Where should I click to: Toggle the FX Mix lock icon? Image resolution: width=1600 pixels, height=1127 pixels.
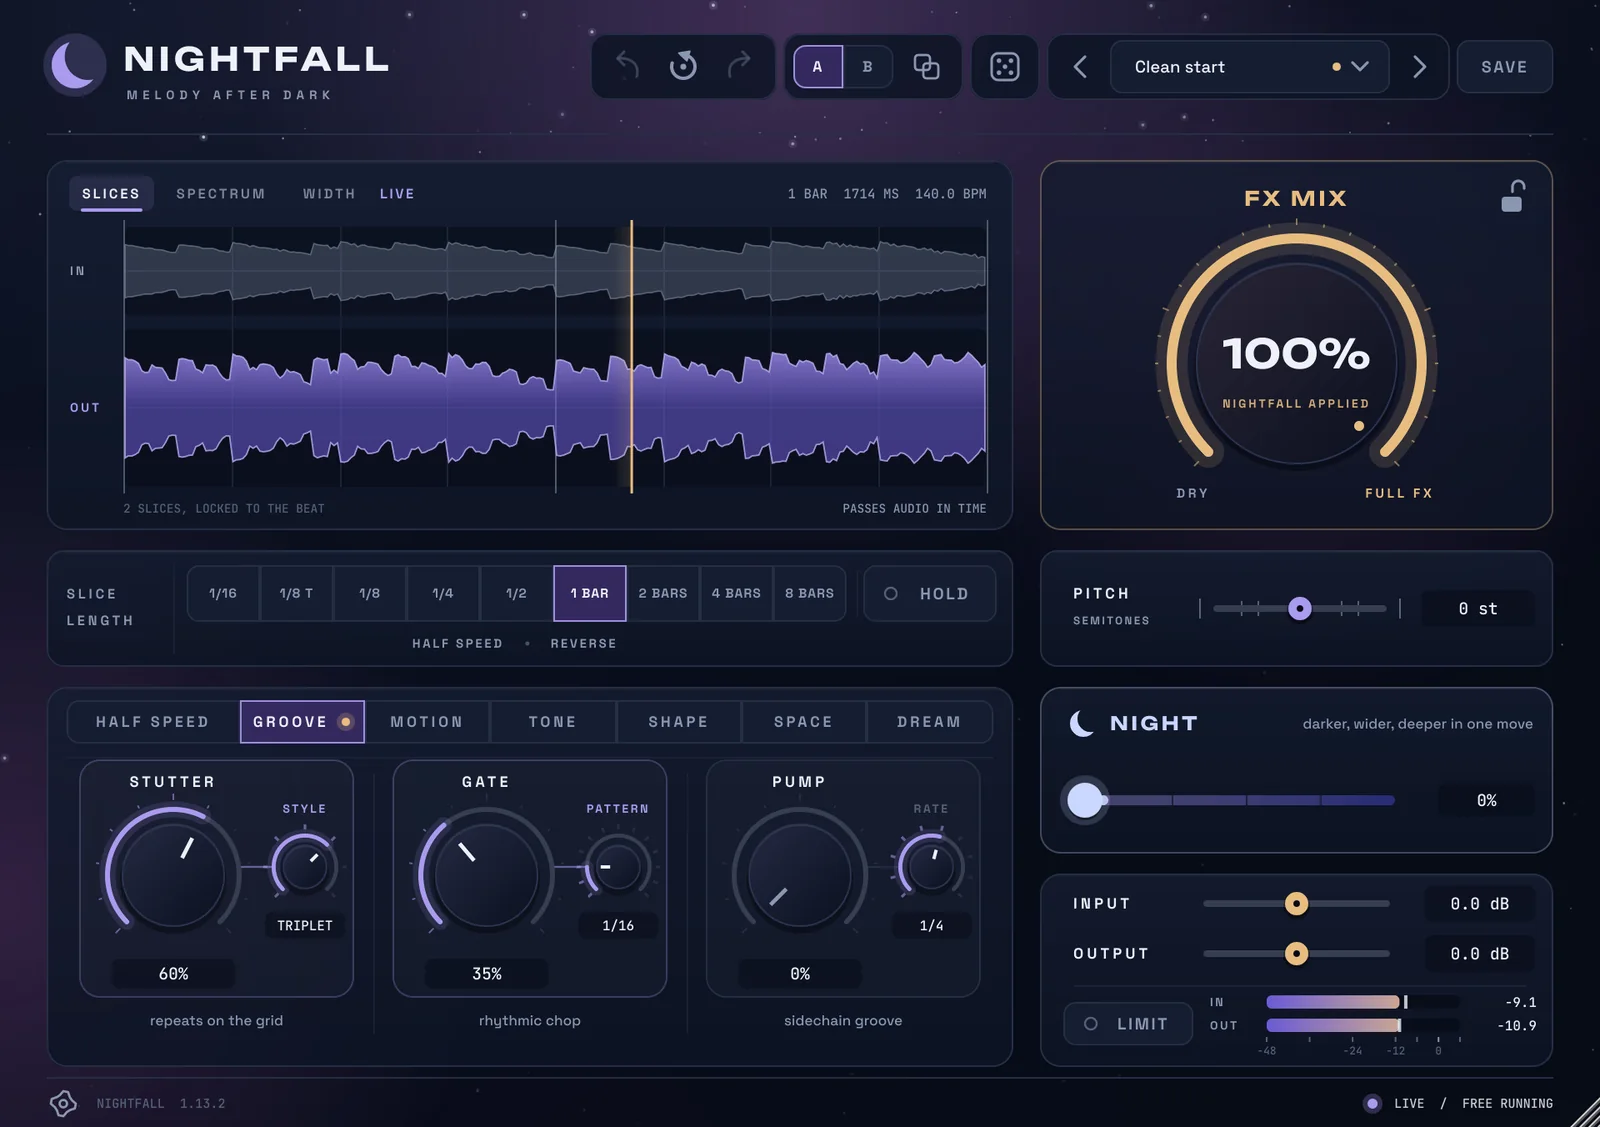point(1513,196)
